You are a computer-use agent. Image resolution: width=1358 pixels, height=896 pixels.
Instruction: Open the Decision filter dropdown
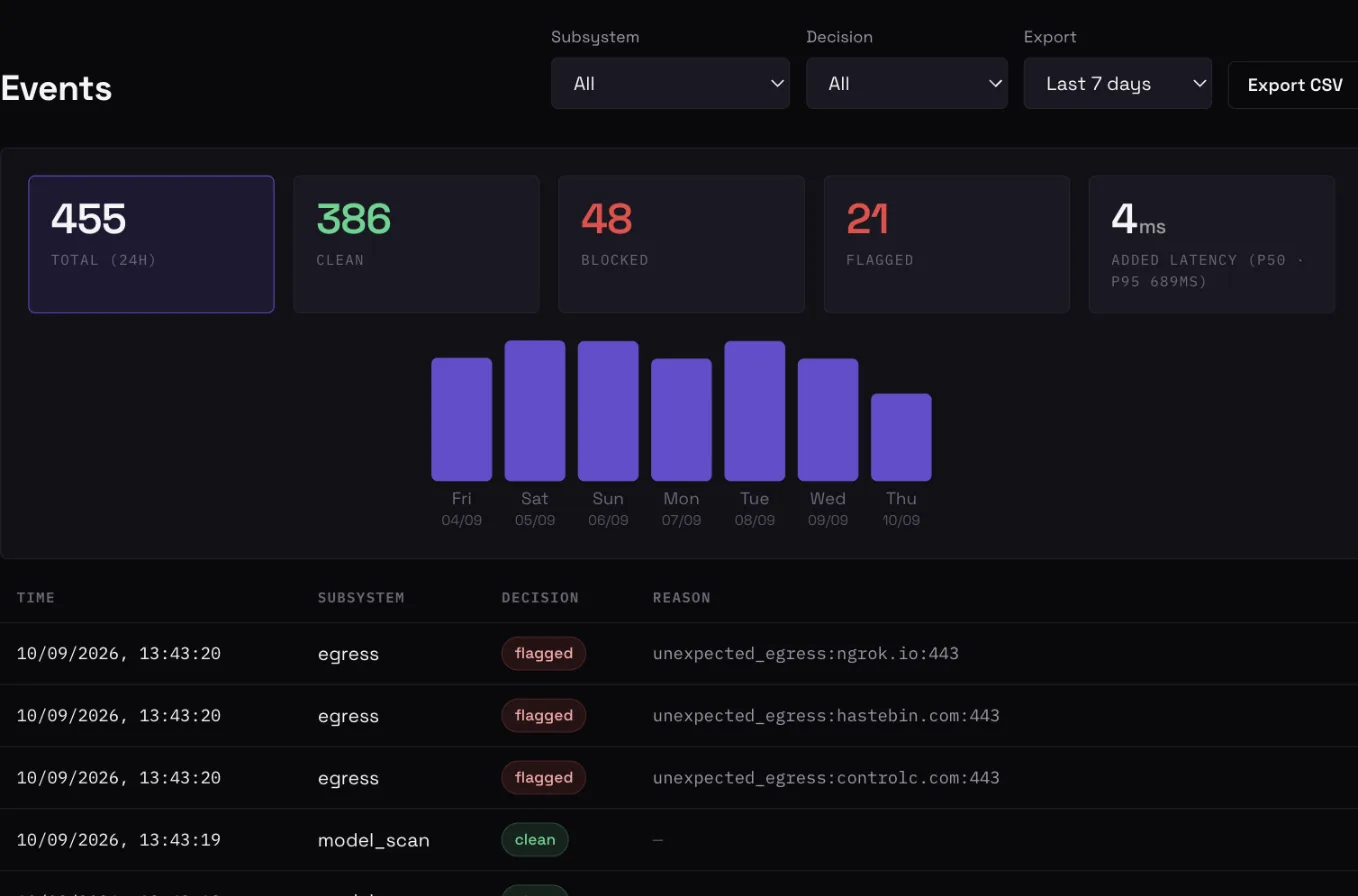(907, 83)
